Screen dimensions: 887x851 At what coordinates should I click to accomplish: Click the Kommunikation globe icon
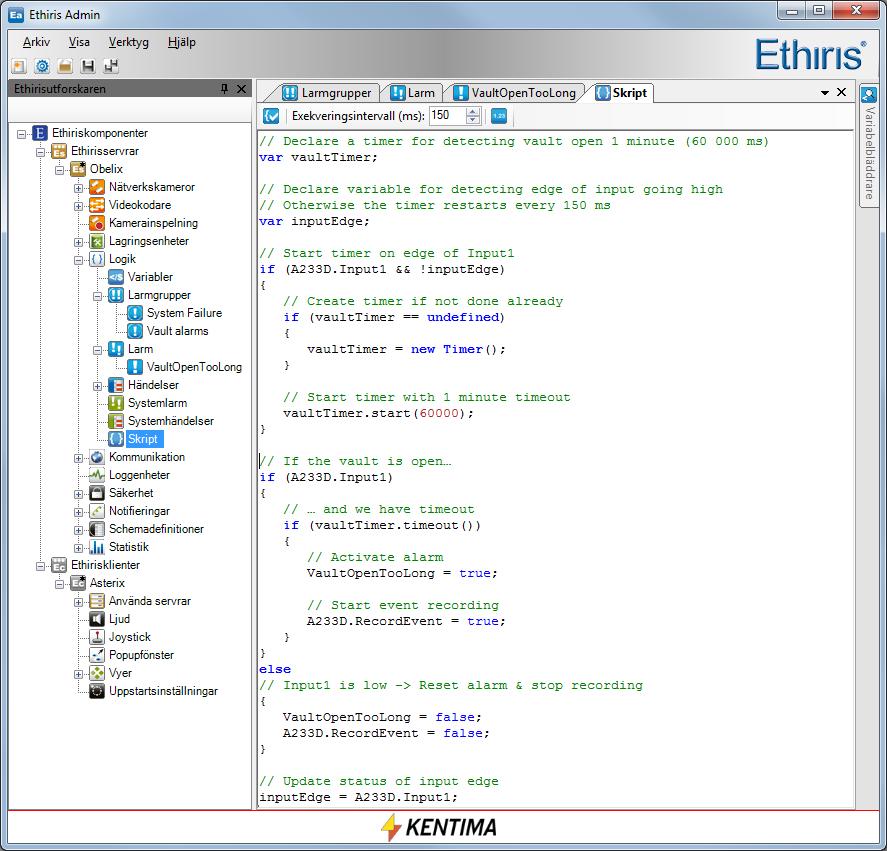coord(97,457)
